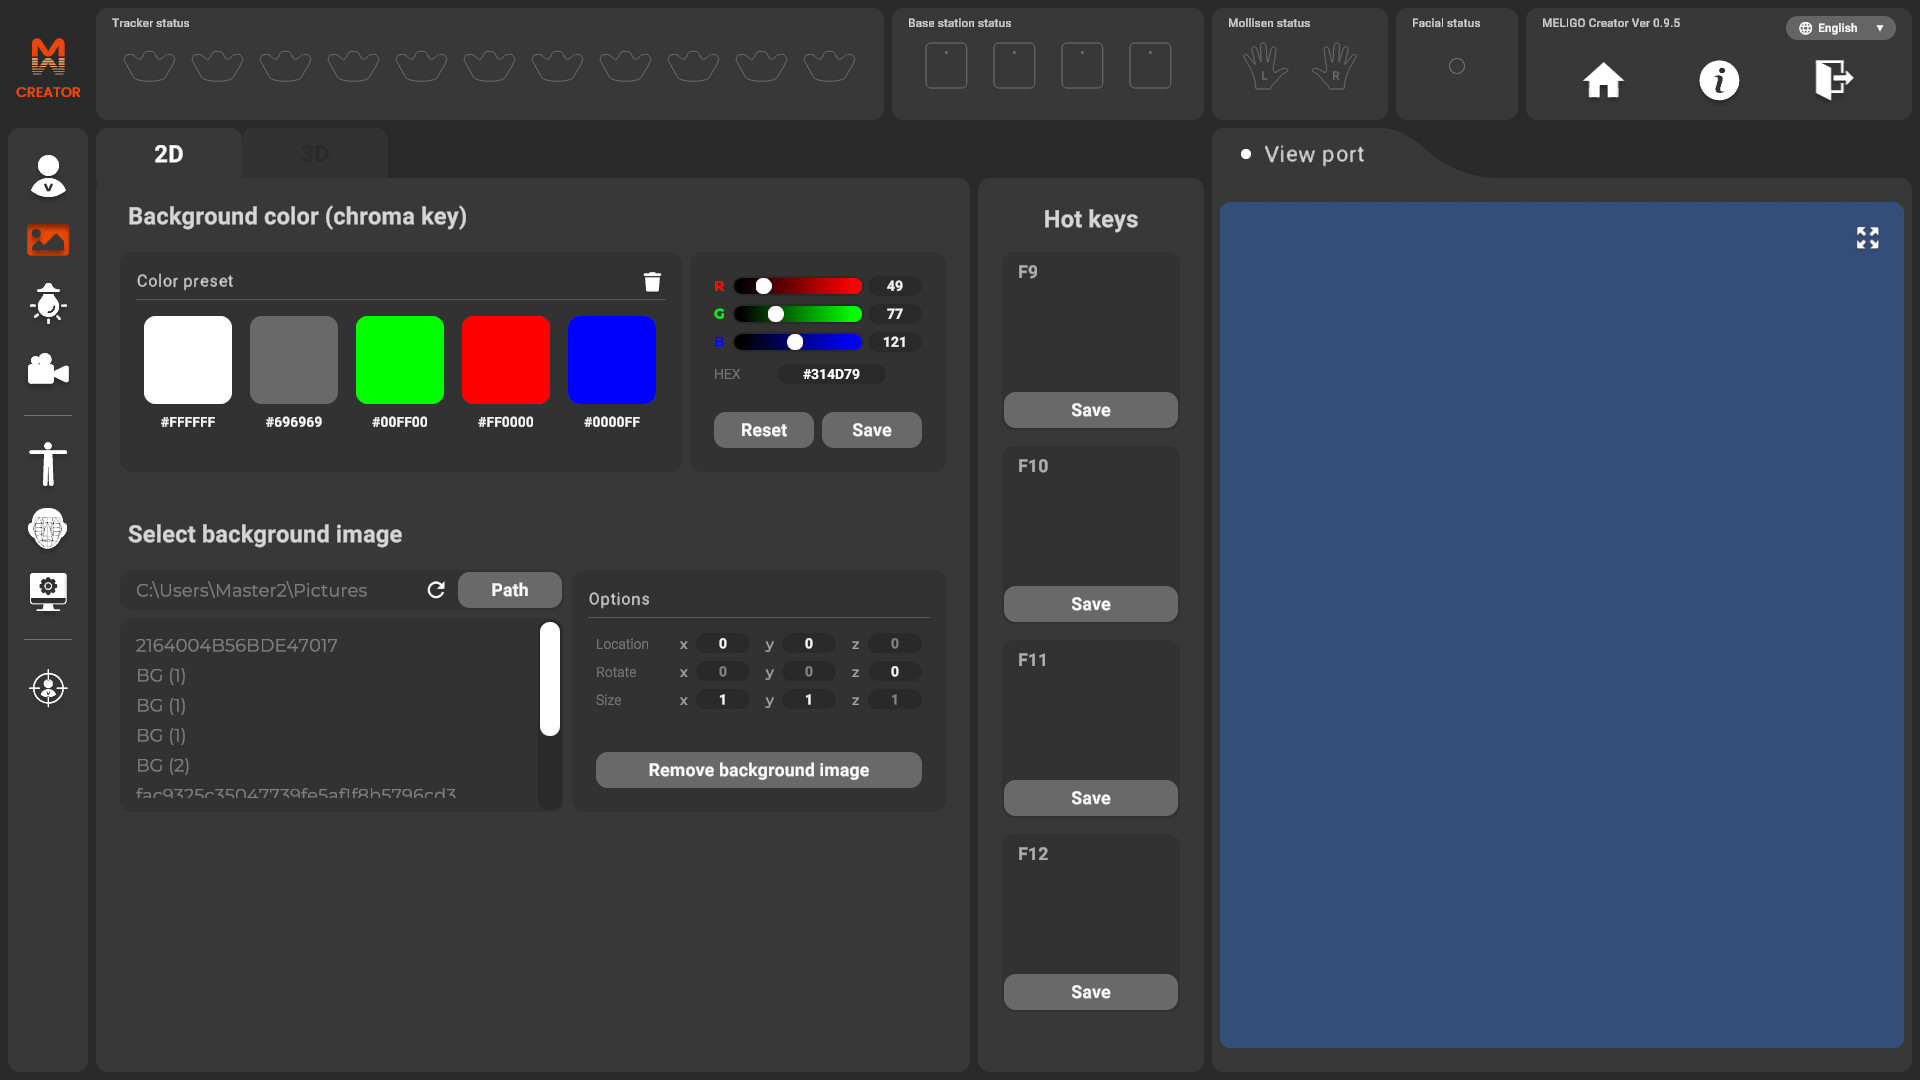Toggle fullscreen on the viewport

tap(1867, 238)
